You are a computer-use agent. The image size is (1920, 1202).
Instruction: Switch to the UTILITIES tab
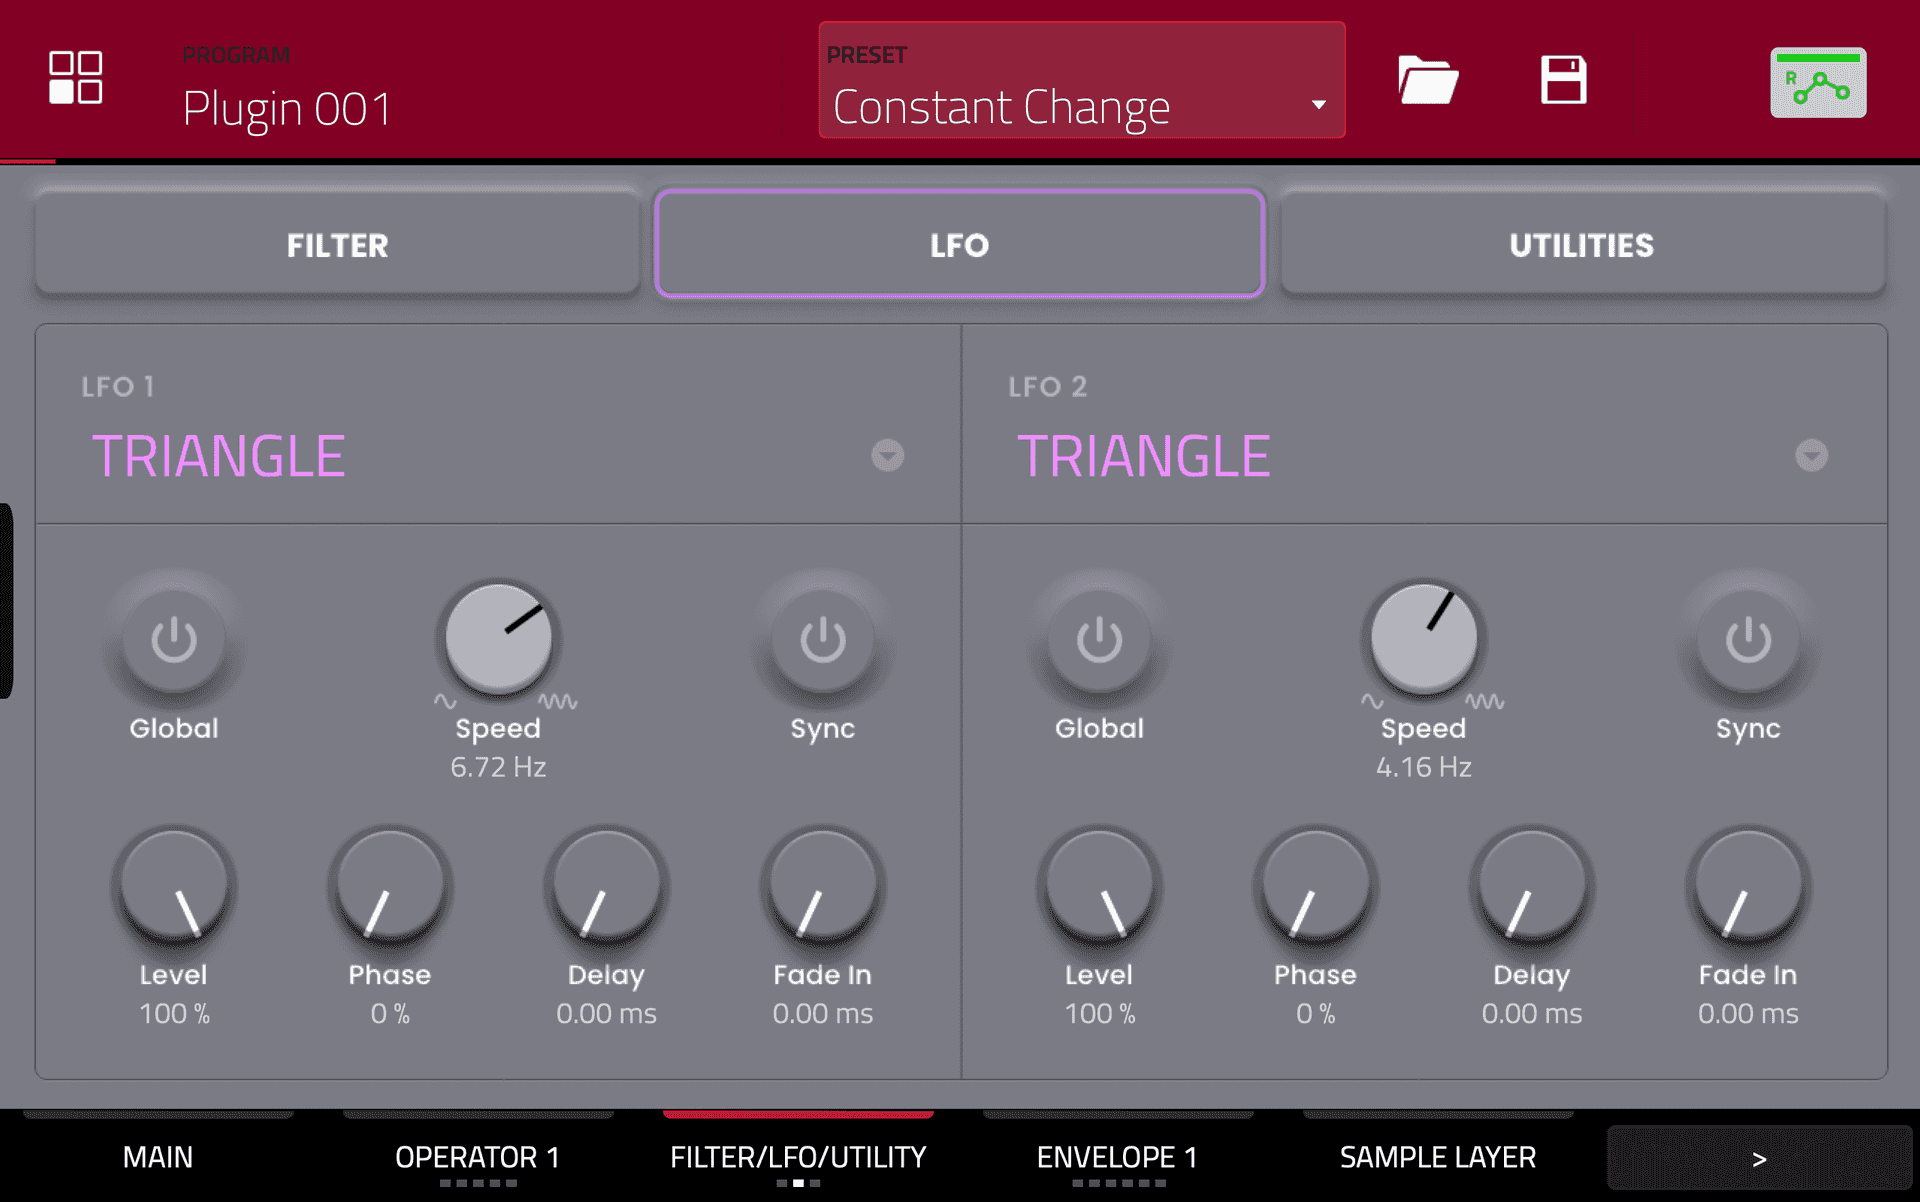tap(1581, 245)
